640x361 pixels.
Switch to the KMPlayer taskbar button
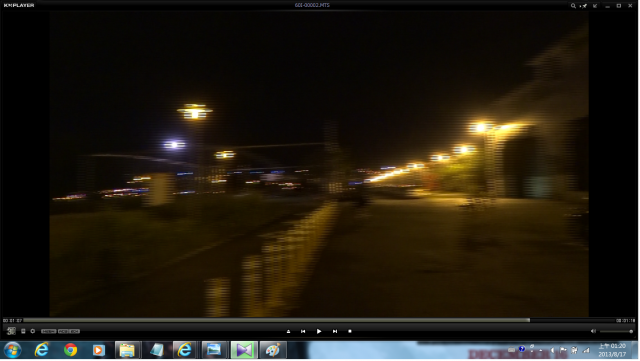click(x=244, y=350)
